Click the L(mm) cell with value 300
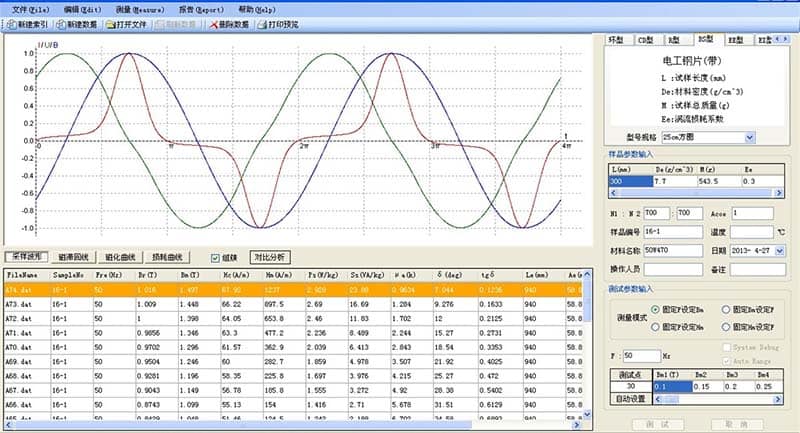Image resolution: width=800 pixels, height=433 pixels. [x=631, y=181]
